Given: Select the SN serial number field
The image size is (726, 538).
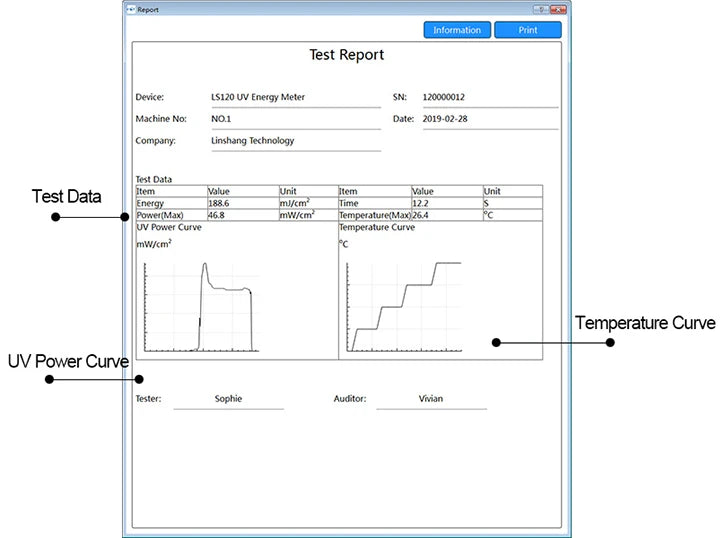Looking at the screenshot, I should pos(489,98).
